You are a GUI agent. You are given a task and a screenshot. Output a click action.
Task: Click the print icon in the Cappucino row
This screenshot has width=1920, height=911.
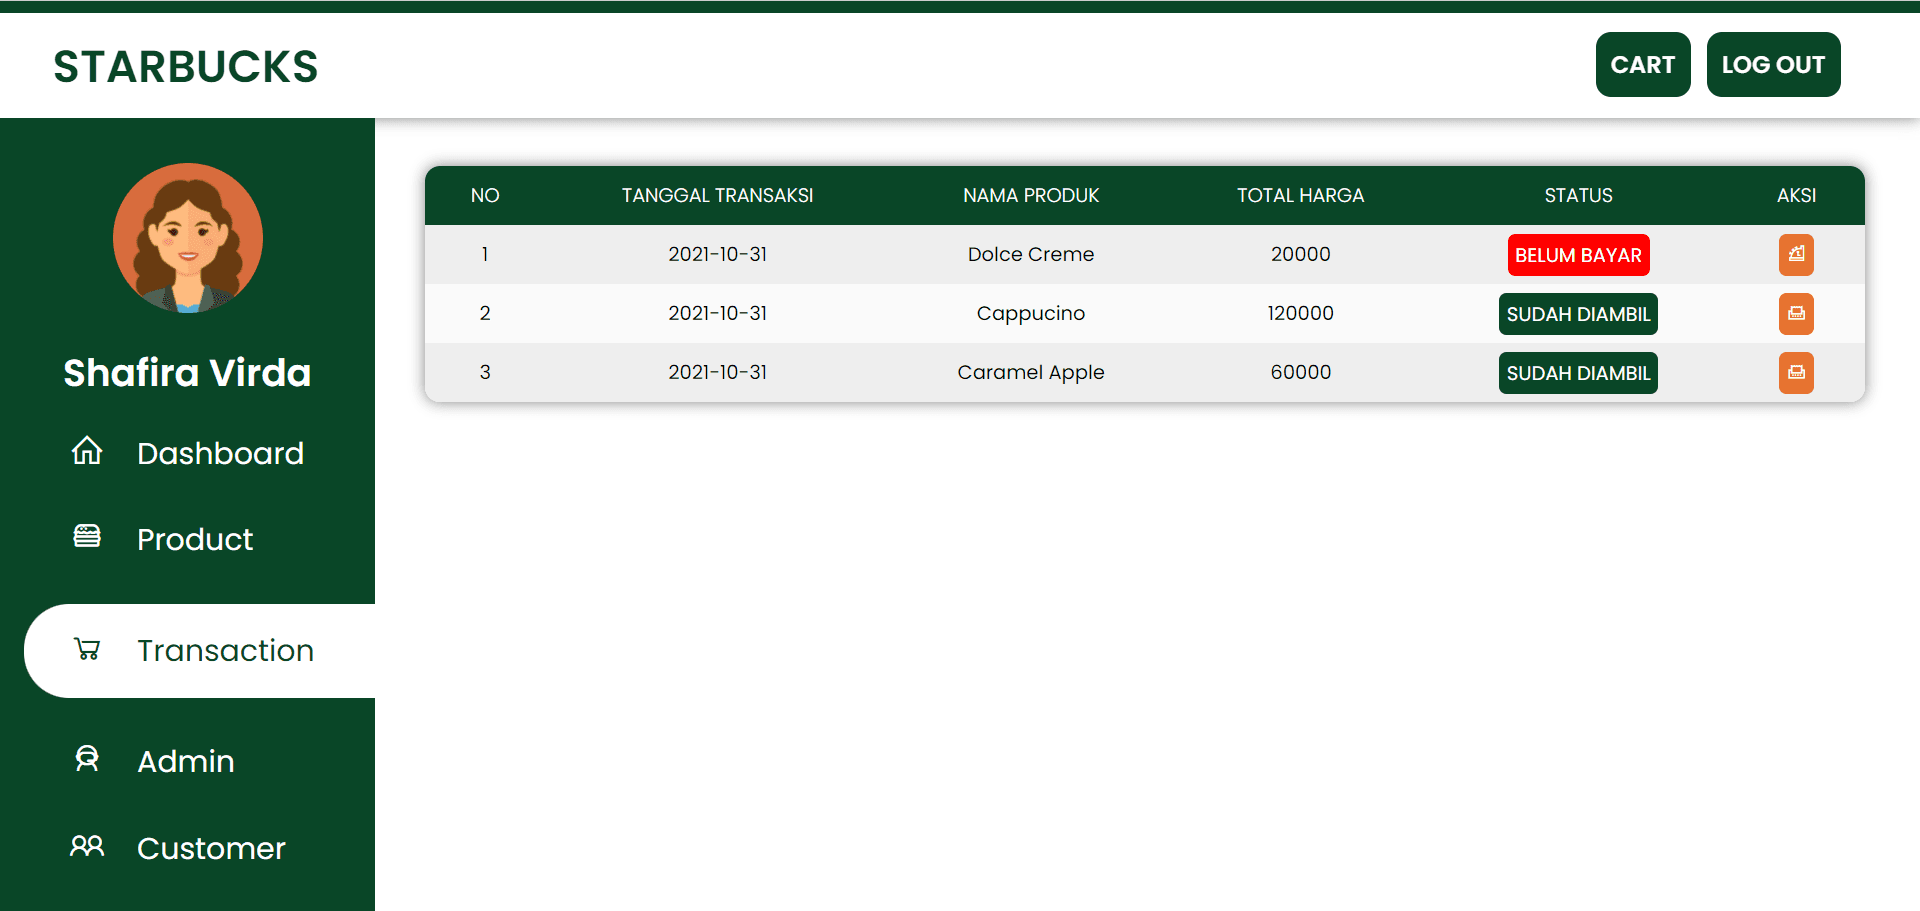[1796, 313]
